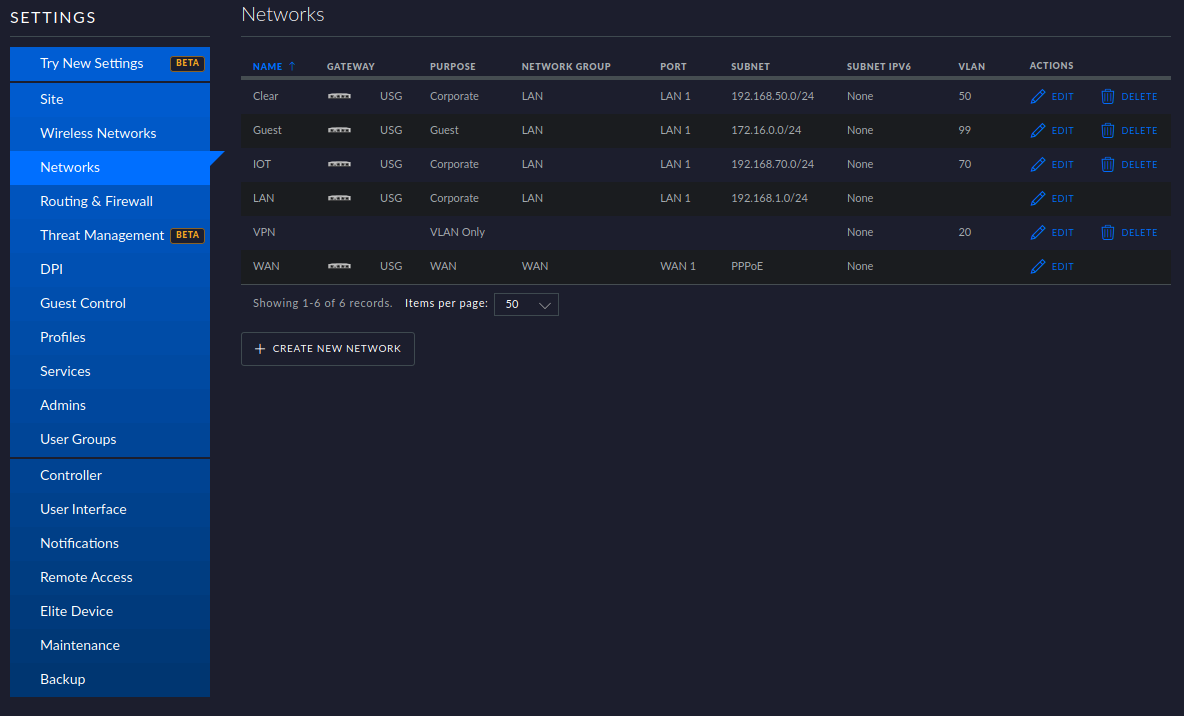
Task: Click the sort arrow next to Name header
Action: click(292, 66)
